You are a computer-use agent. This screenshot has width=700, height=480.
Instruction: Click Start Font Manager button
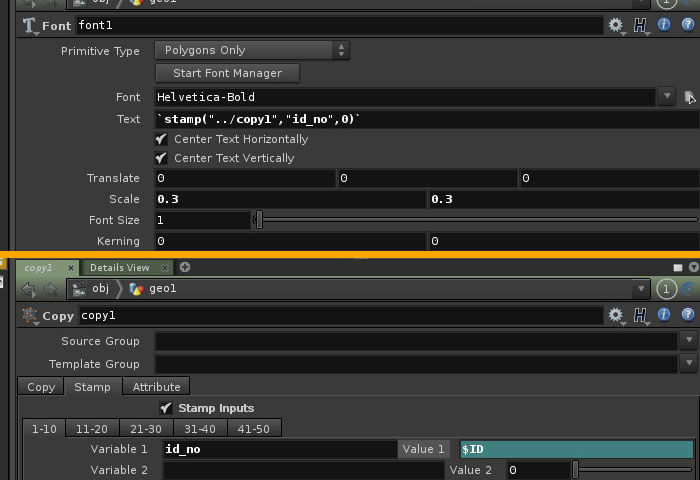227,73
